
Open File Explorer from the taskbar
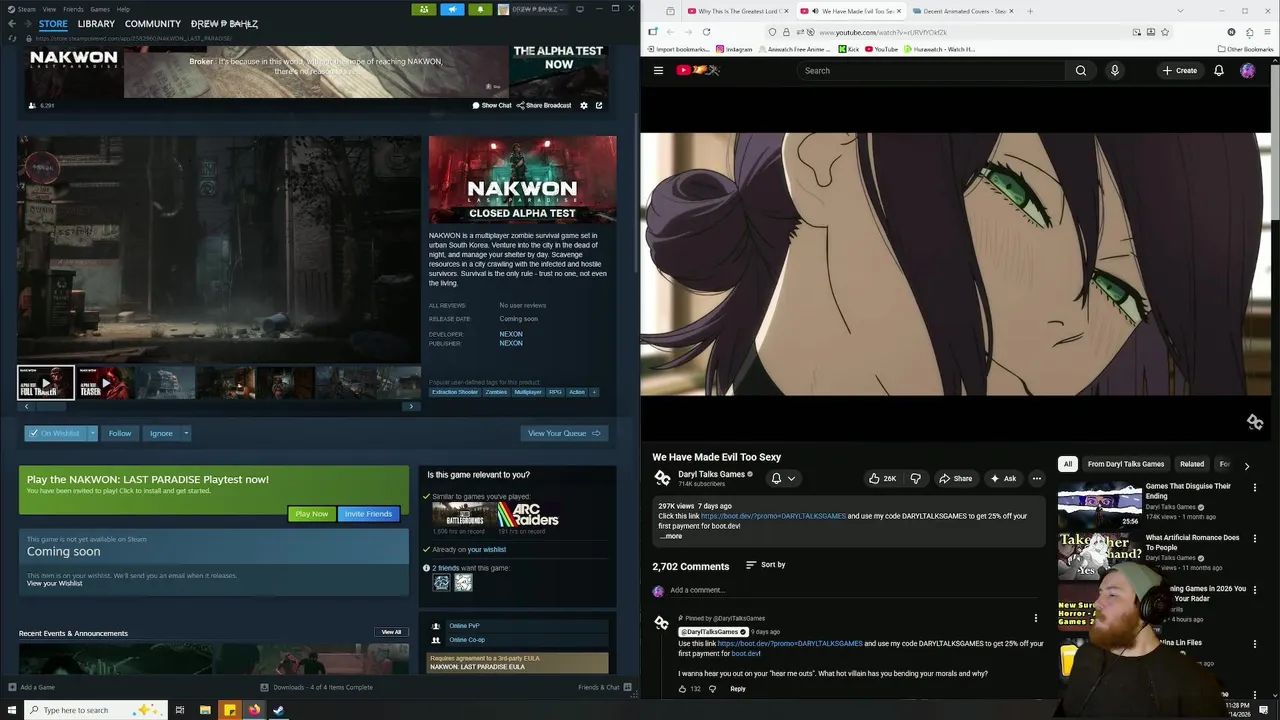[205, 710]
